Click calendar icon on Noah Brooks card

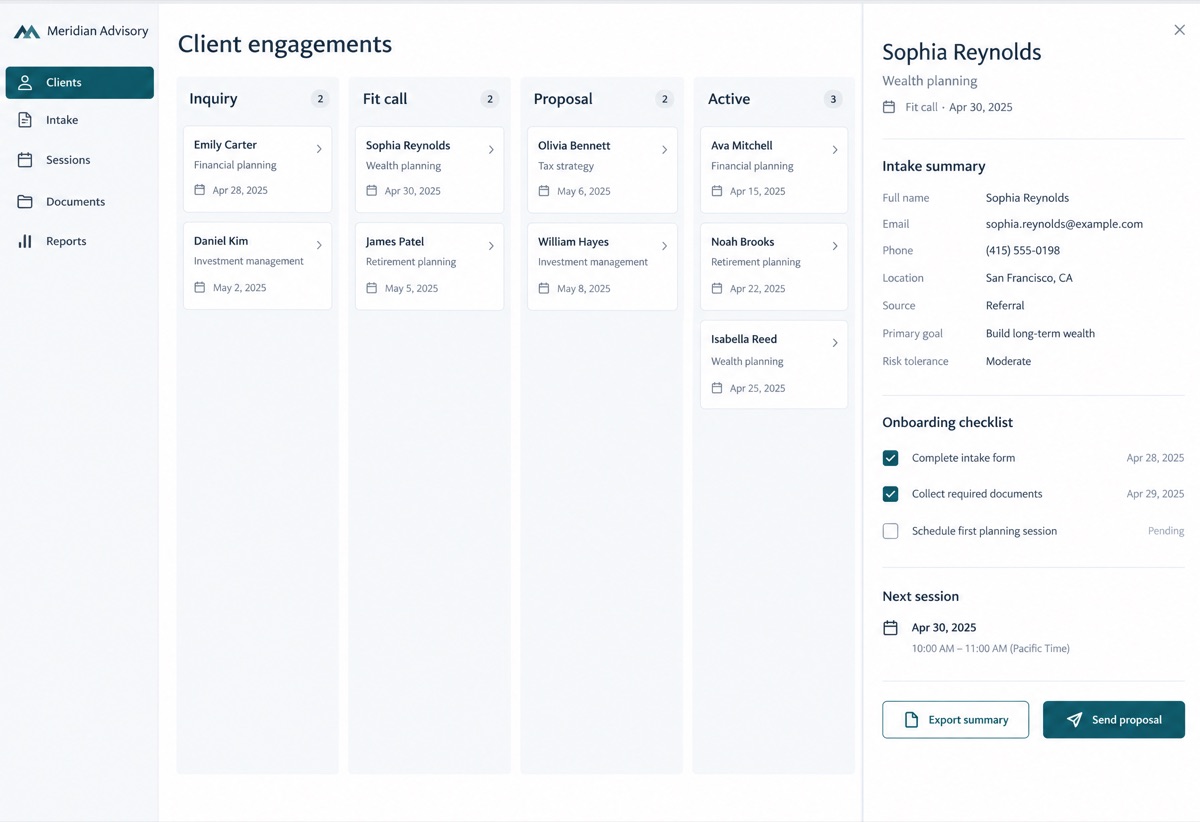coord(717,288)
